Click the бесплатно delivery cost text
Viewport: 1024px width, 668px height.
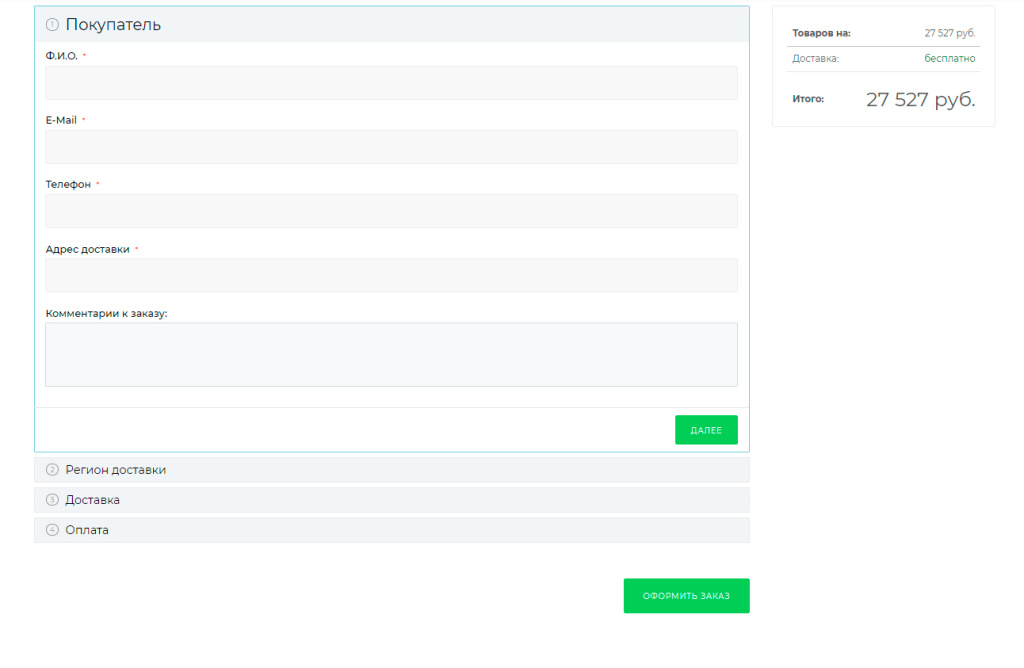(949, 59)
